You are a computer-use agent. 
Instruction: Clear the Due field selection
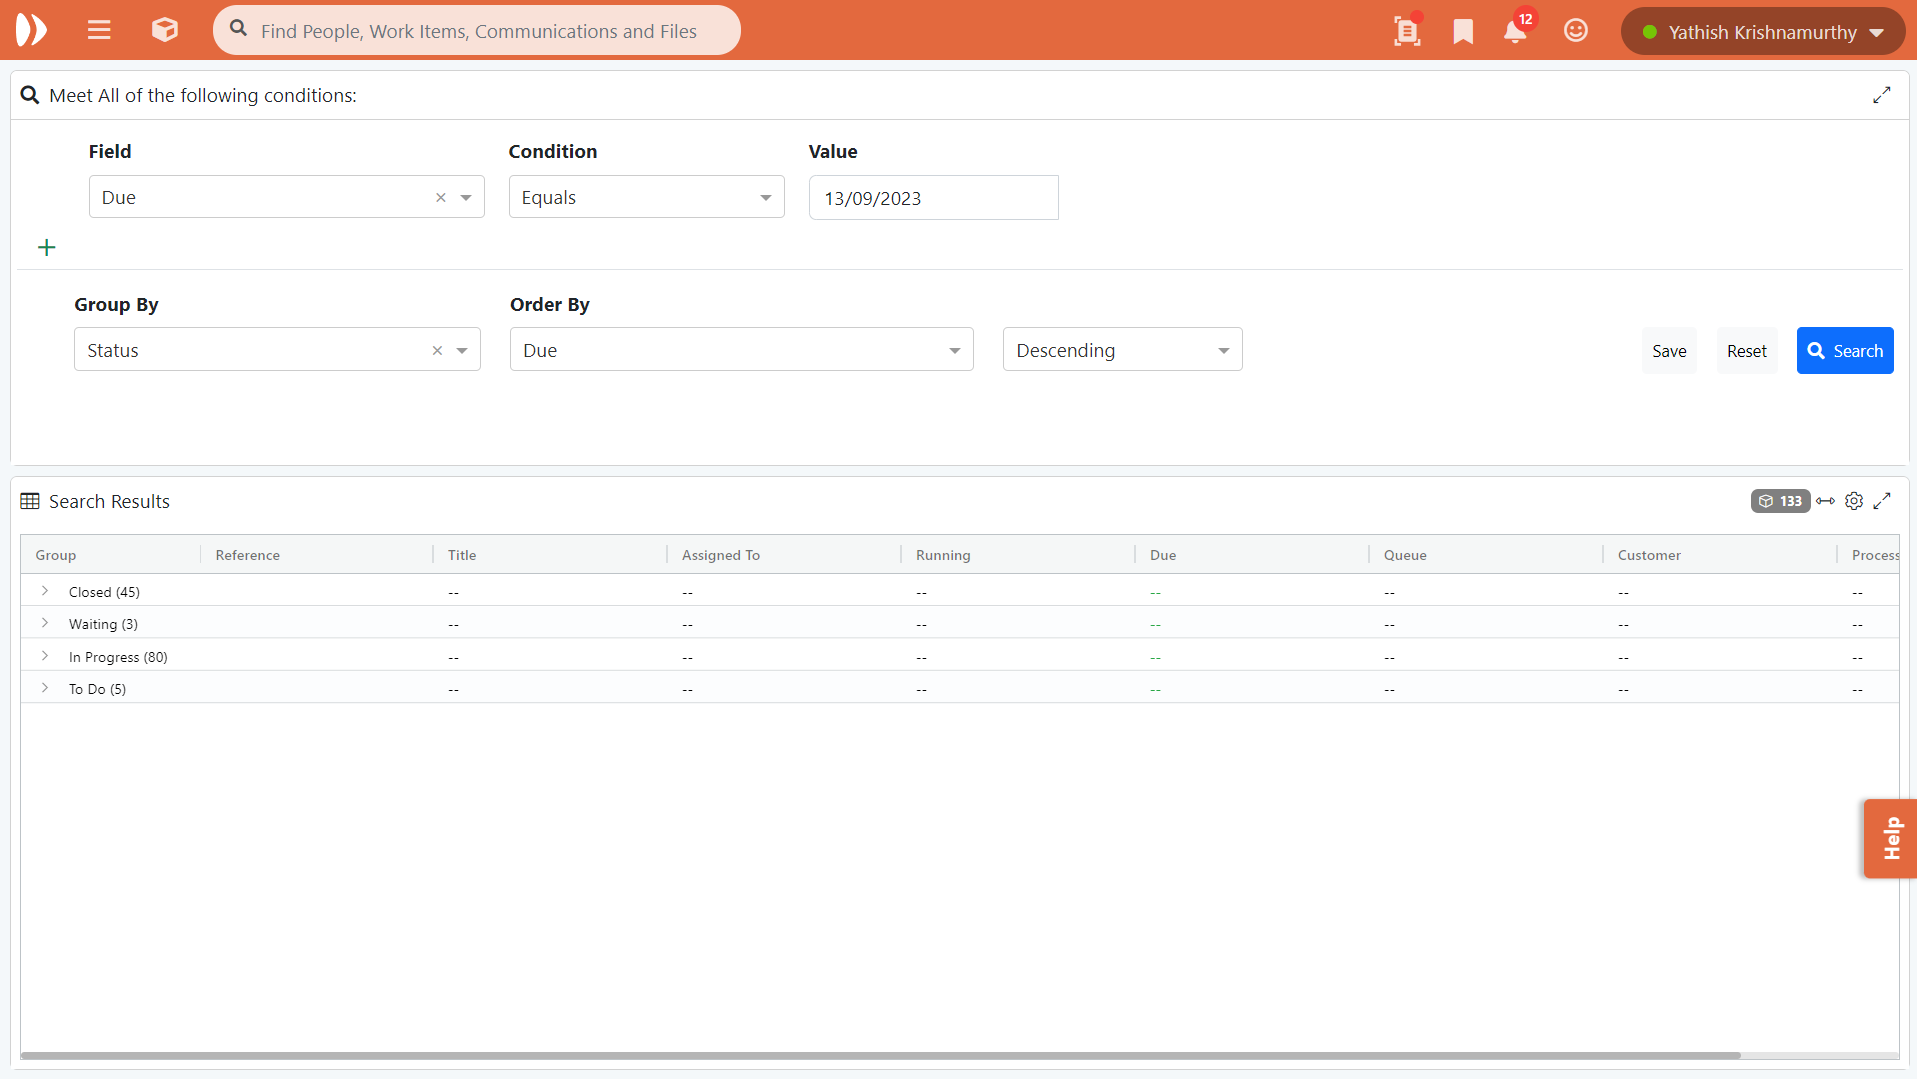pos(441,198)
